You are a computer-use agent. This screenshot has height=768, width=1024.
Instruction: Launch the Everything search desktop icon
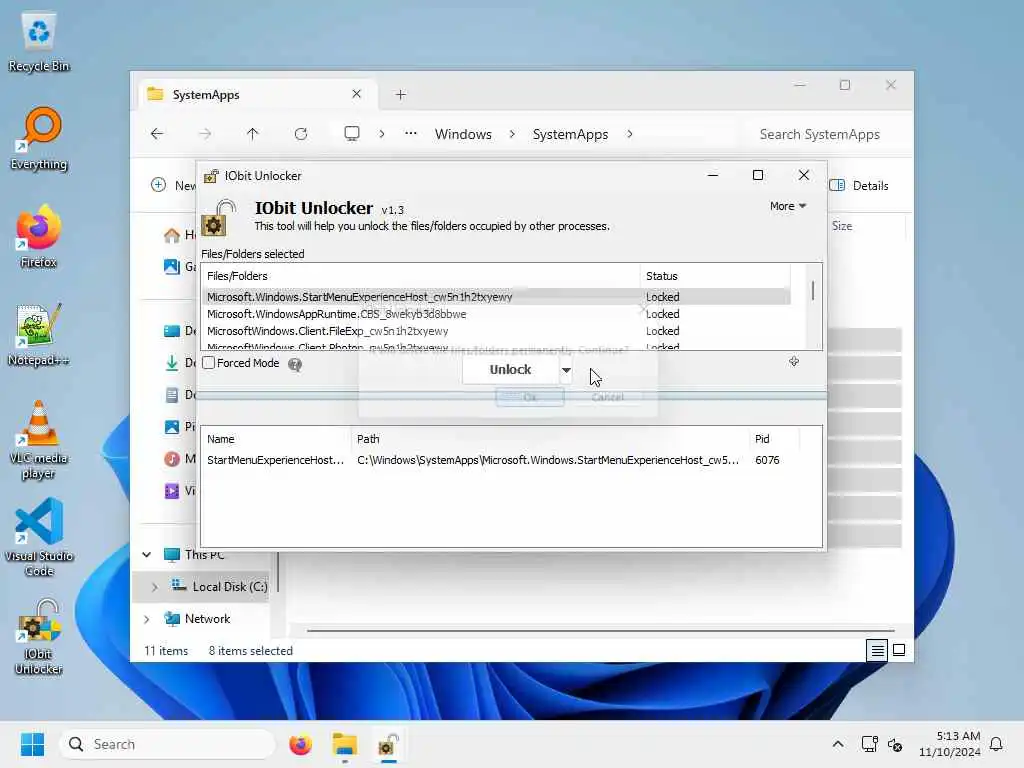click(39, 139)
